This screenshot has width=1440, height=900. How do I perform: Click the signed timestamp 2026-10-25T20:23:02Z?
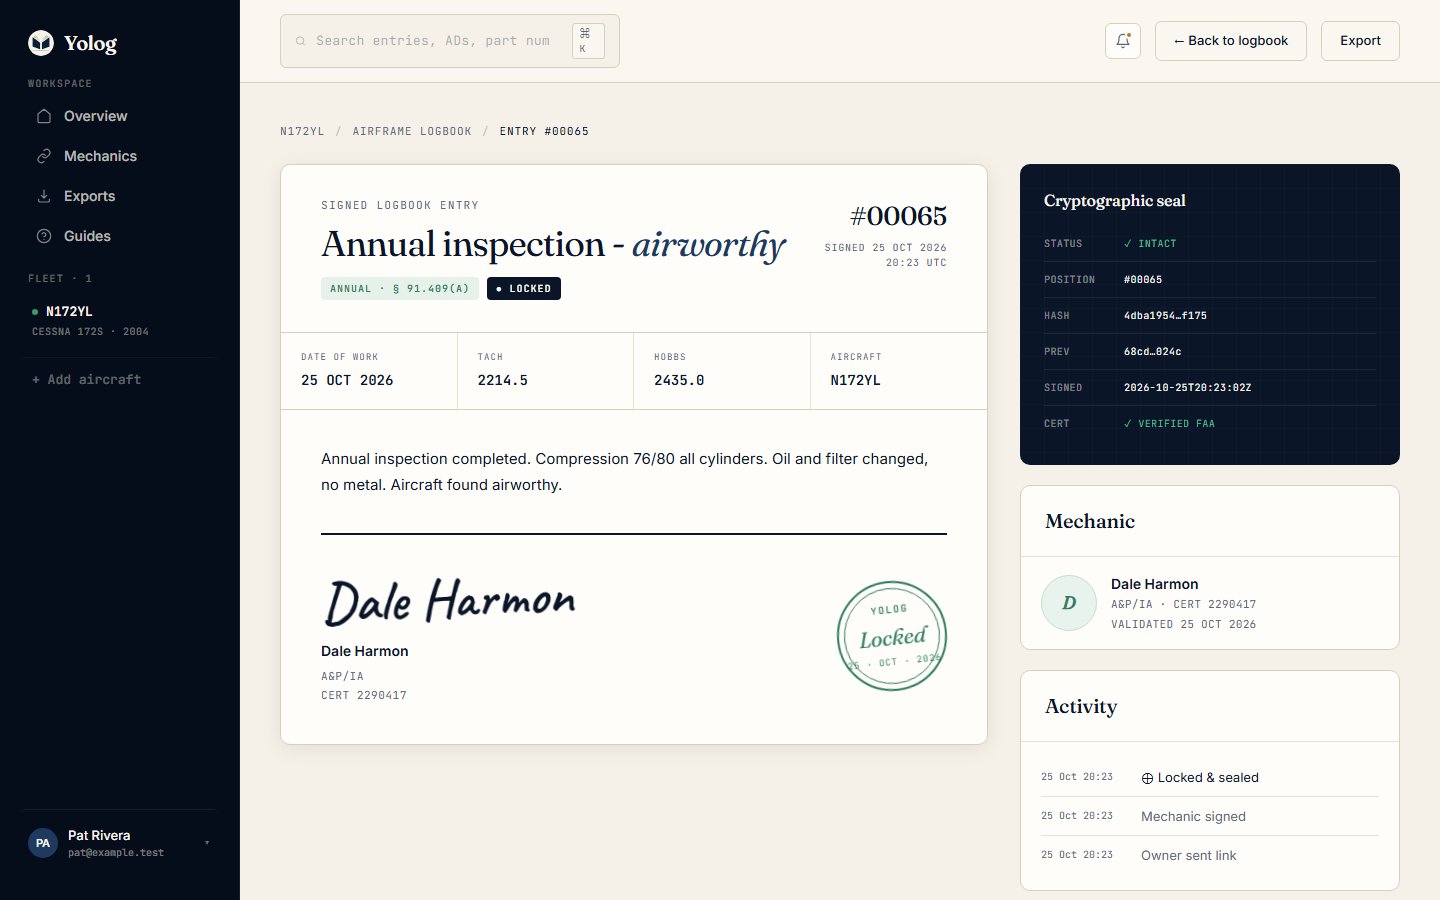click(x=1187, y=387)
